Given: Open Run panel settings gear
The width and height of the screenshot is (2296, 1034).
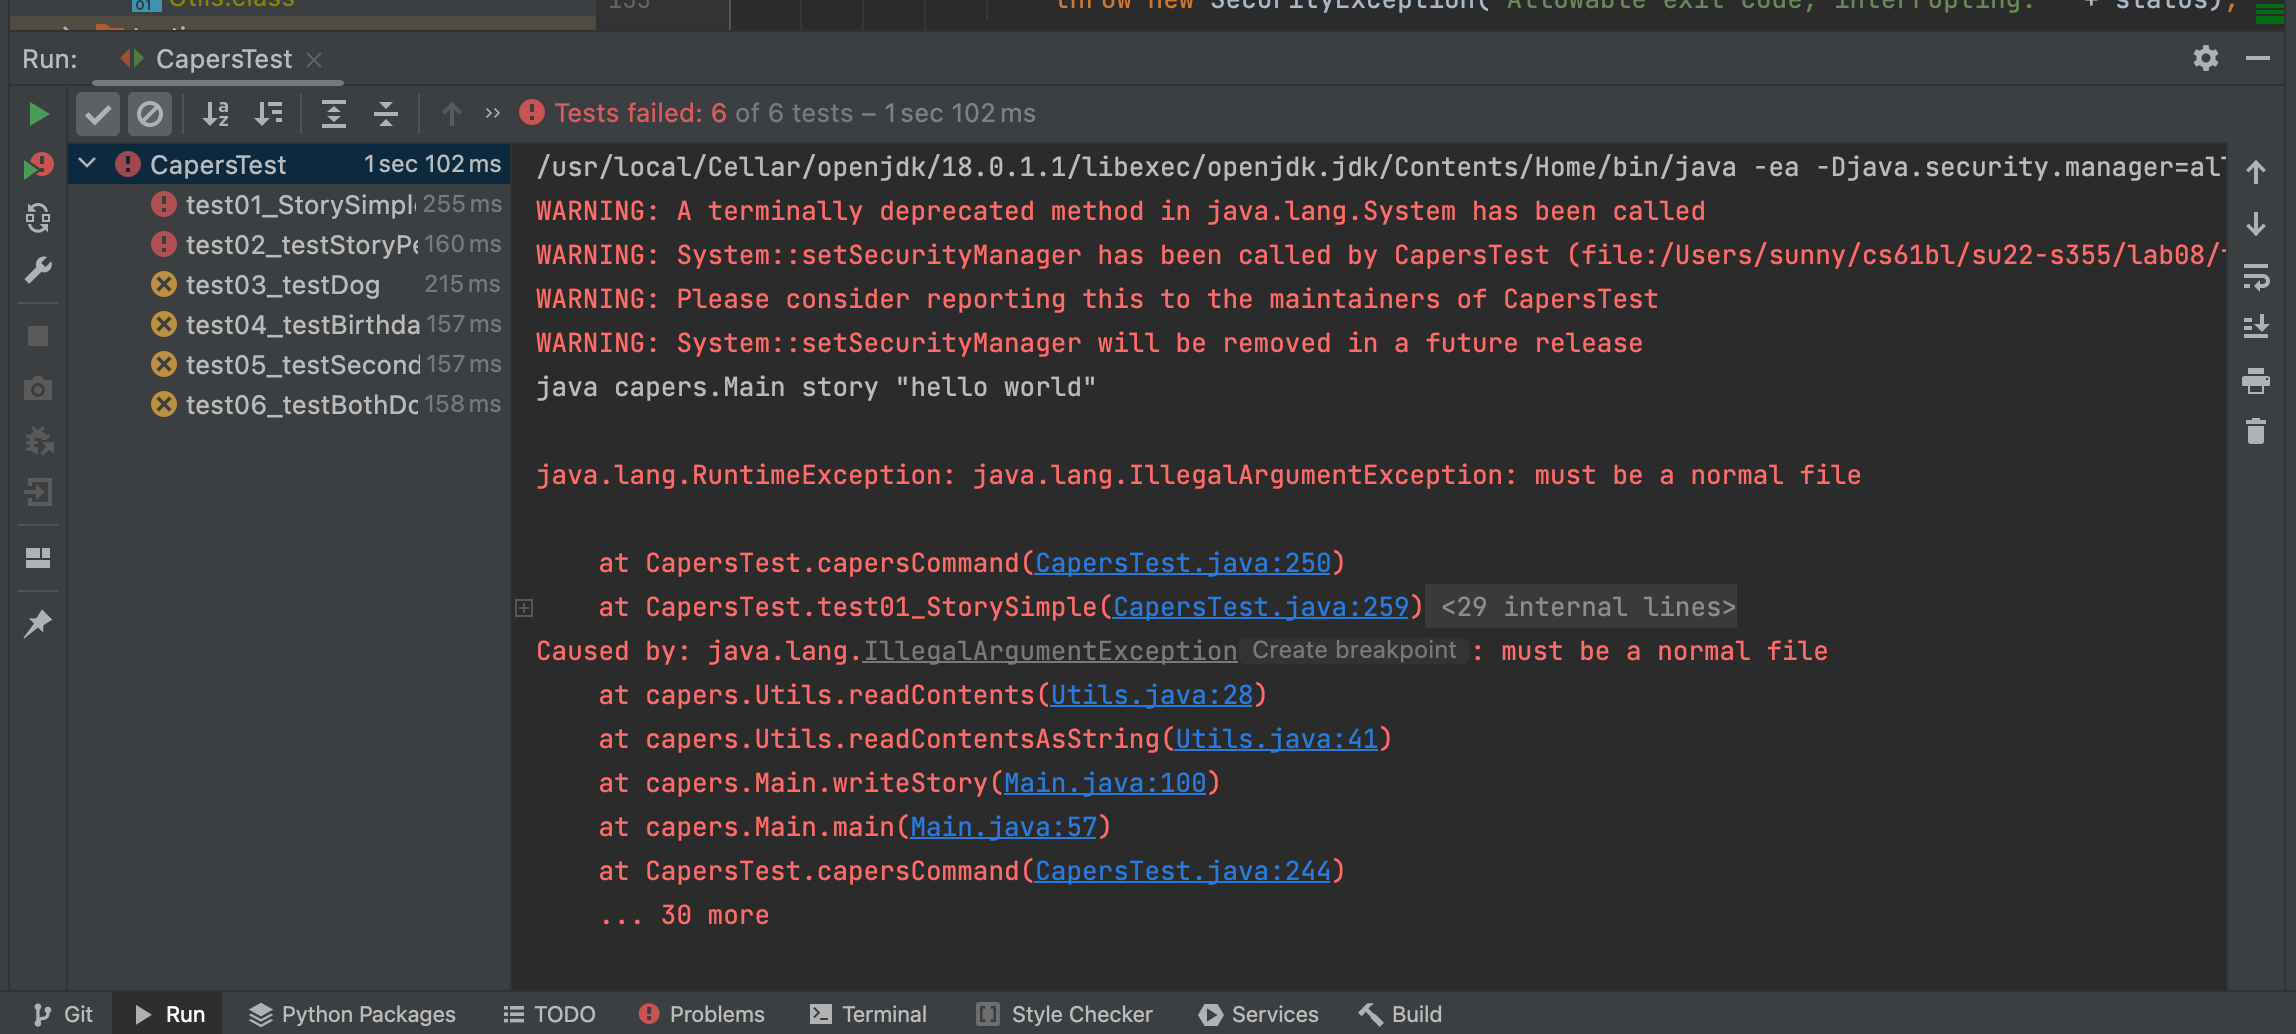Looking at the screenshot, I should pos(2205,59).
